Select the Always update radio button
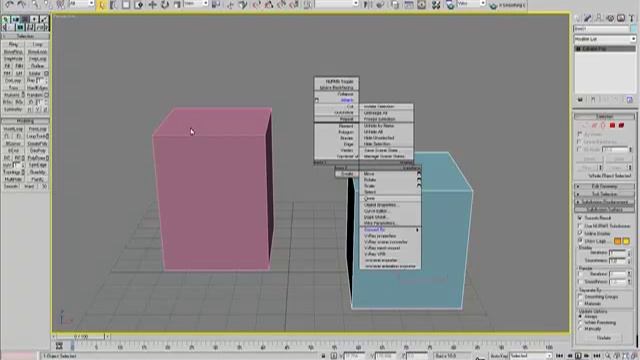 coord(580,316)
